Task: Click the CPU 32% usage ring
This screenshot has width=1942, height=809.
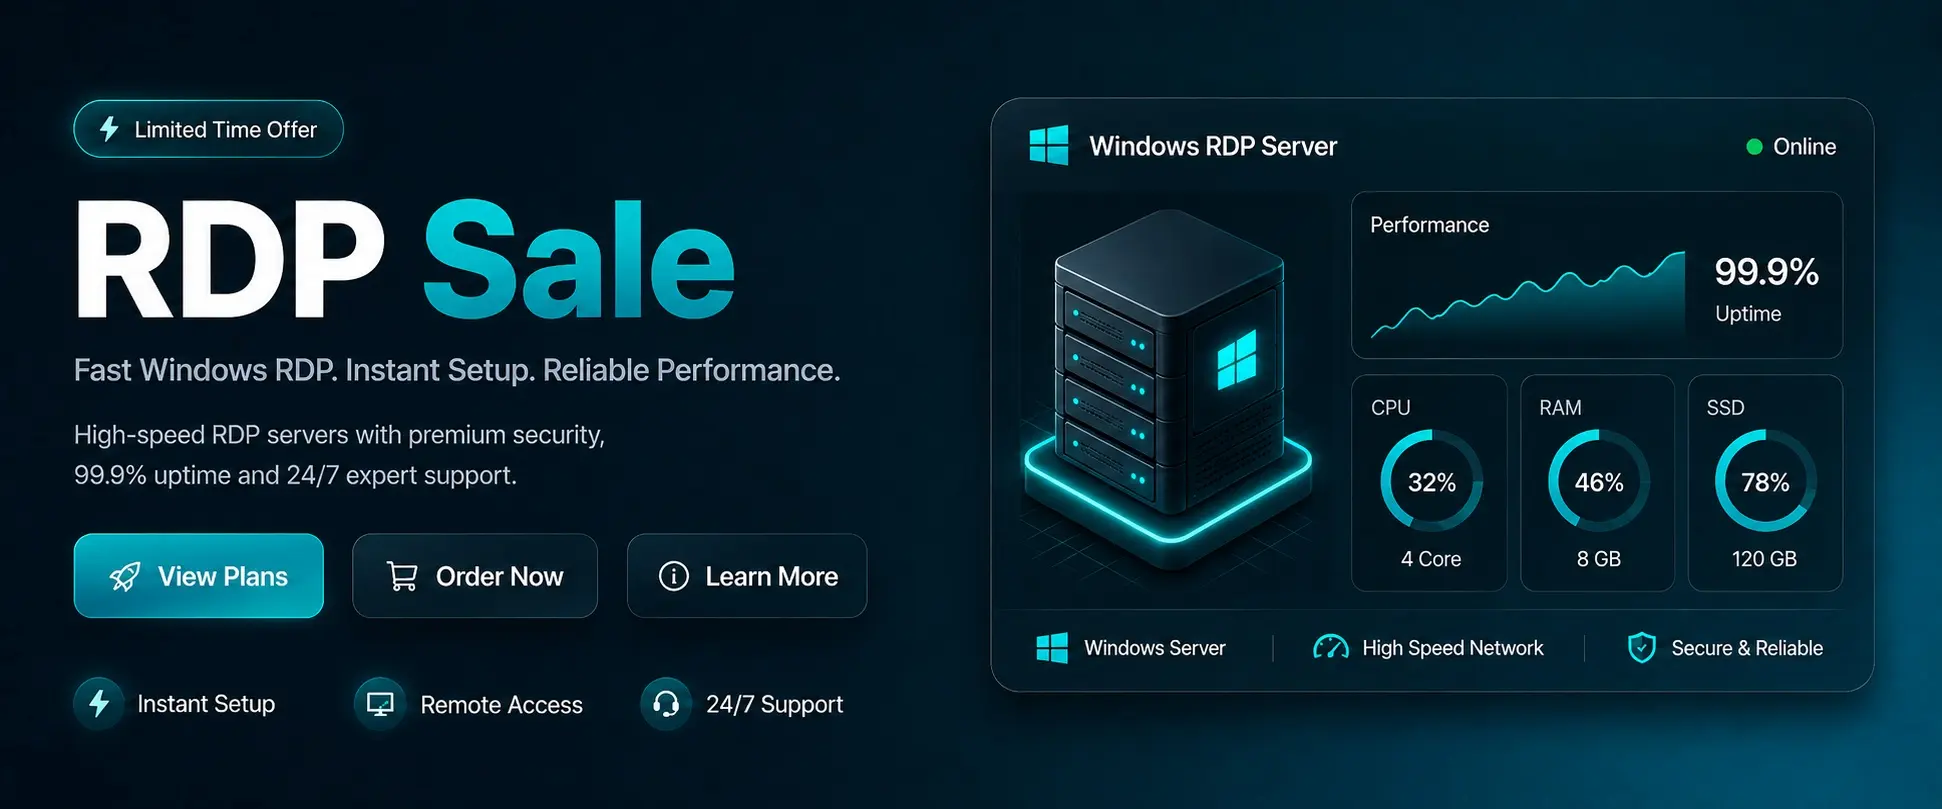Action: (1431, 482)
